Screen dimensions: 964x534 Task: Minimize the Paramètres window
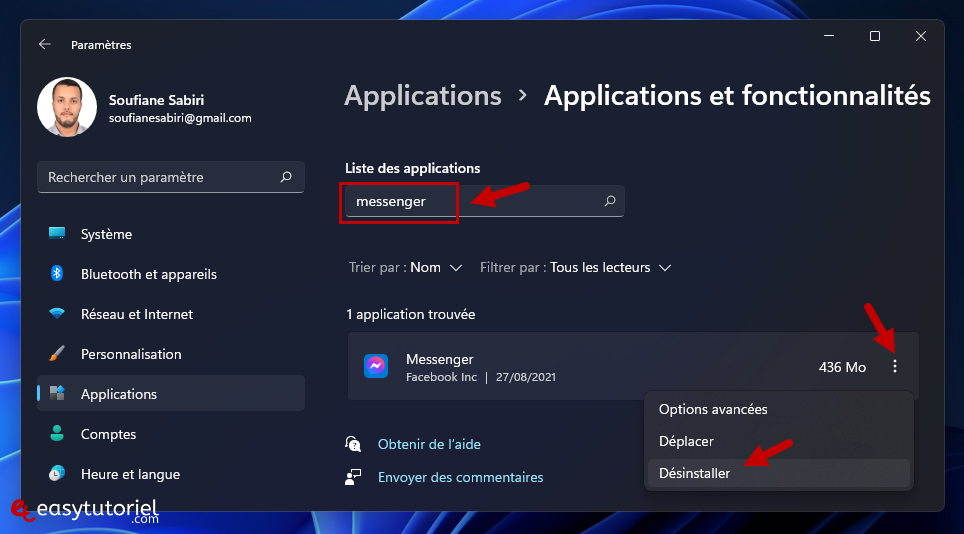coord(829,36)
